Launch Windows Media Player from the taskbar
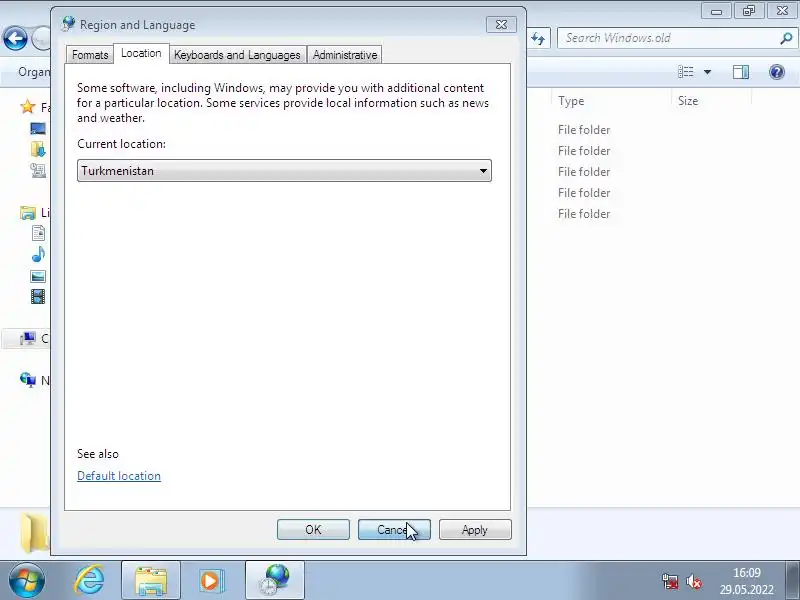The width and height of the screenshot is (800, 600). coord(210,581)
